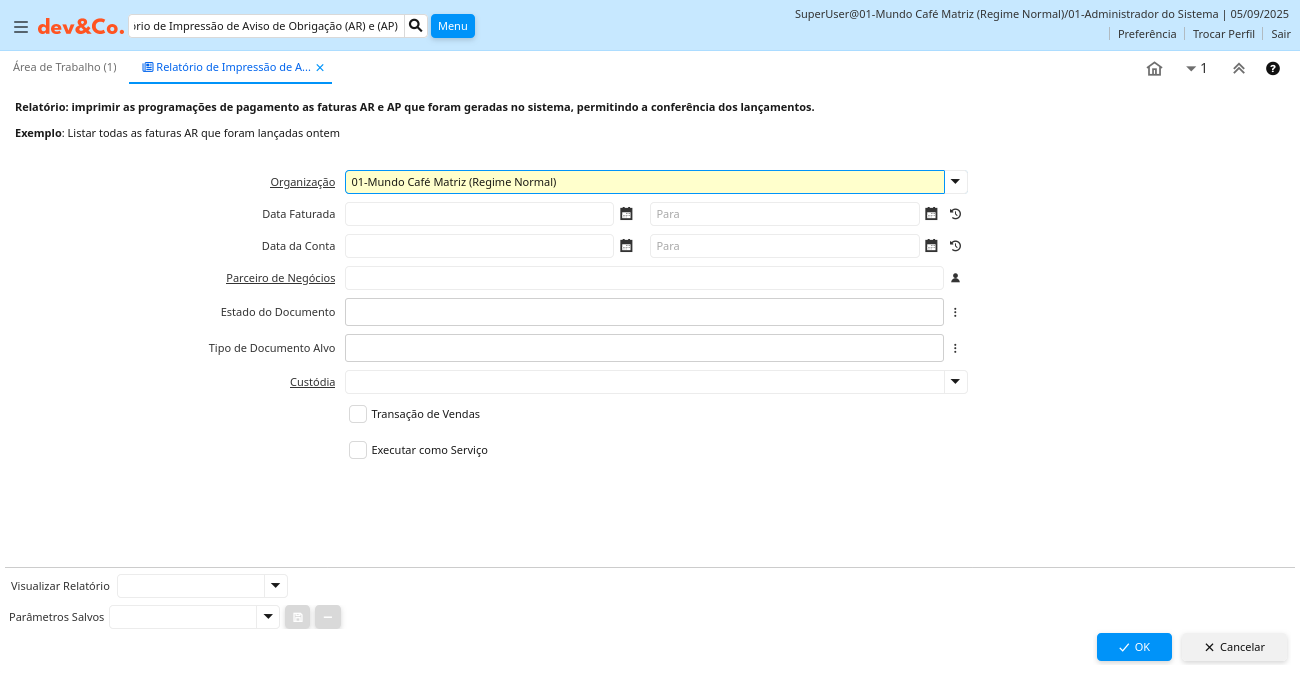This screenshot has width=1300, height=674.
Task: Click history icon beside Data Faturada
Action: tap(955, 214)
